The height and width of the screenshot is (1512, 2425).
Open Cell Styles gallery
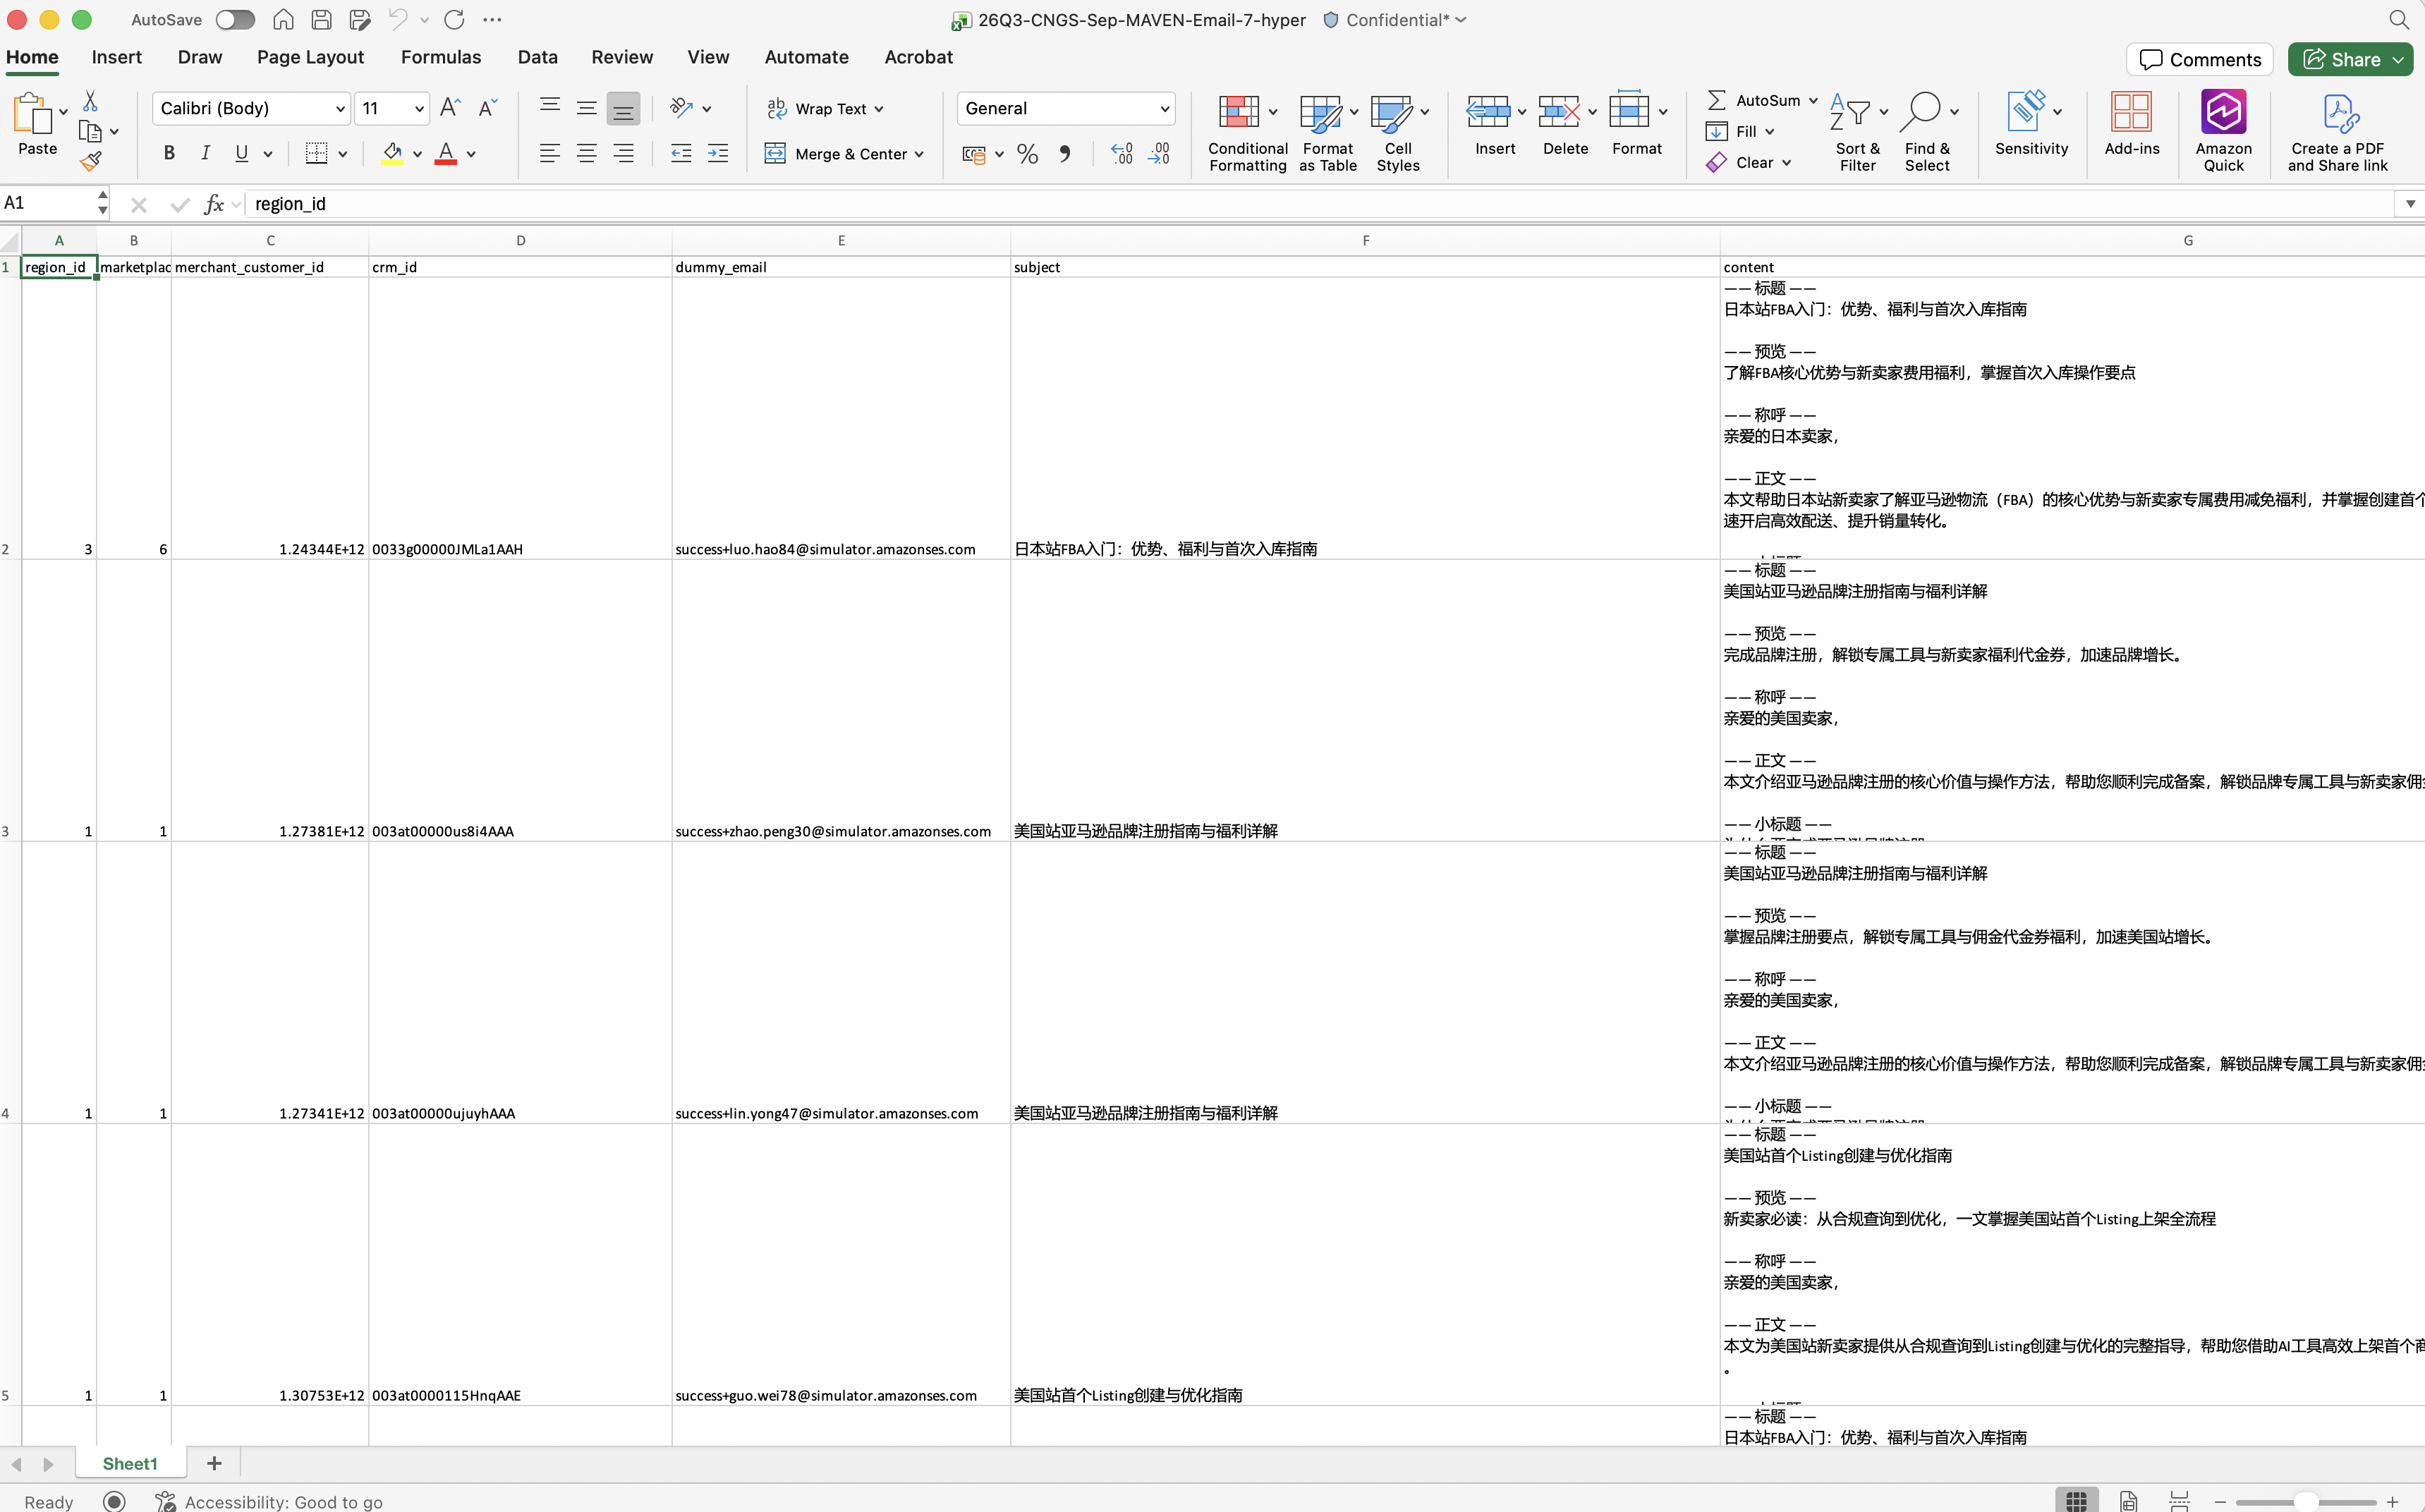tap(1398, 133)
